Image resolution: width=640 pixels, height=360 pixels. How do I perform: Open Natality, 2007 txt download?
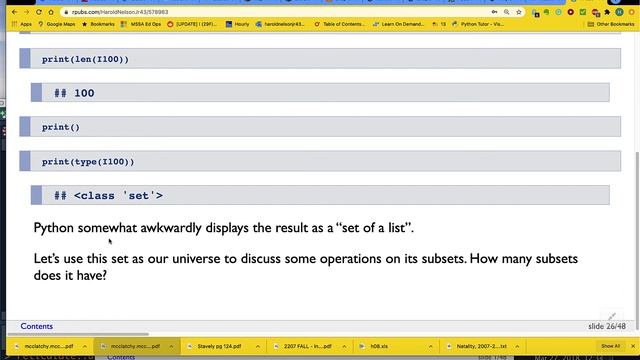click(478, 346)
